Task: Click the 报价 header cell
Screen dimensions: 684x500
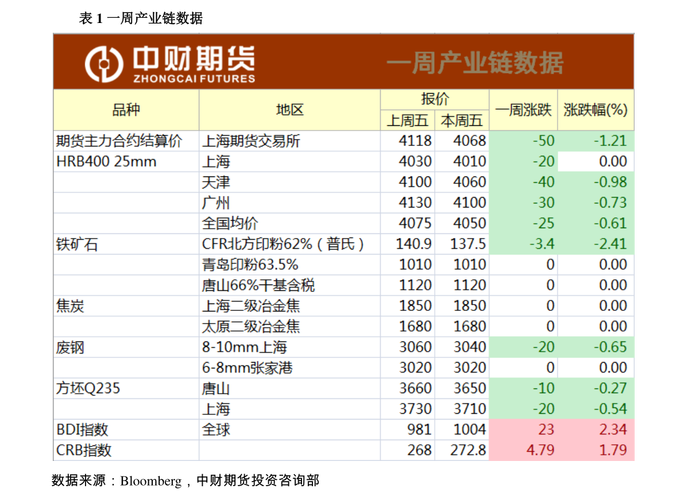Action: [435, 99]
